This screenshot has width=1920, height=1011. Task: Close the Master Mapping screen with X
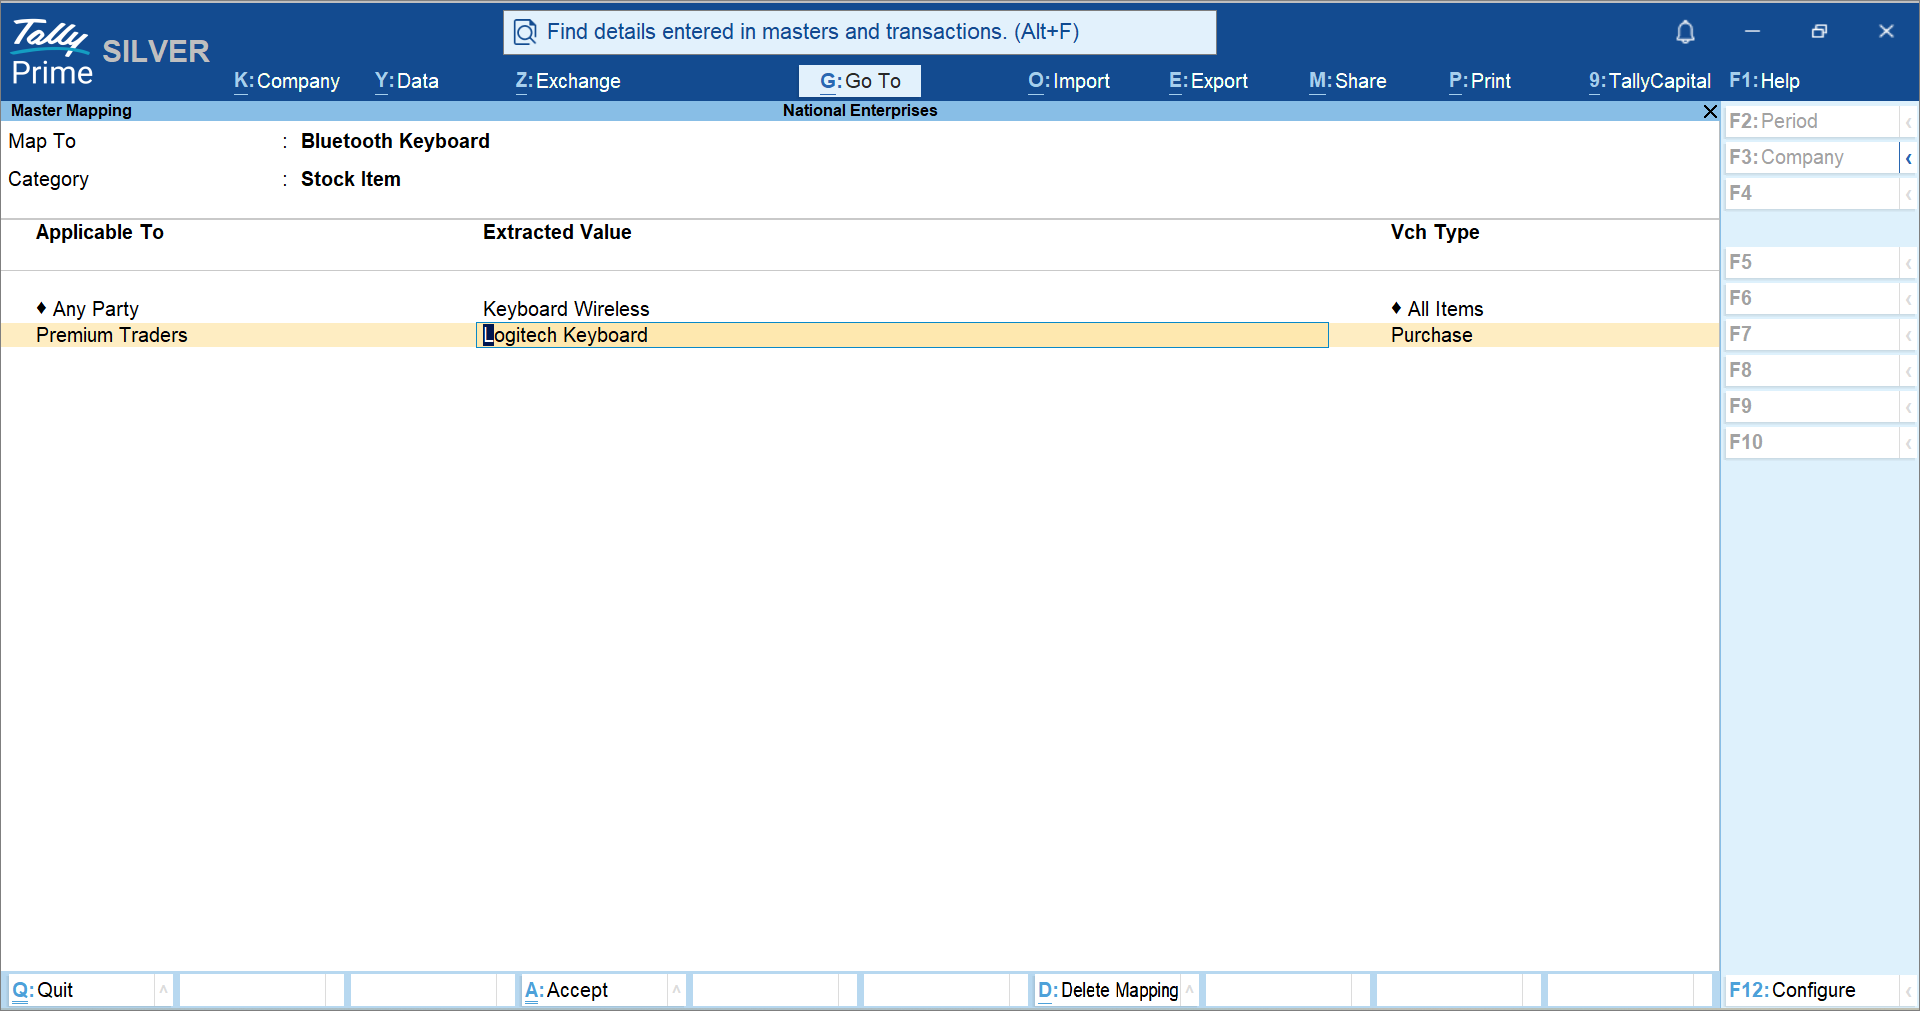[1710, 111]
